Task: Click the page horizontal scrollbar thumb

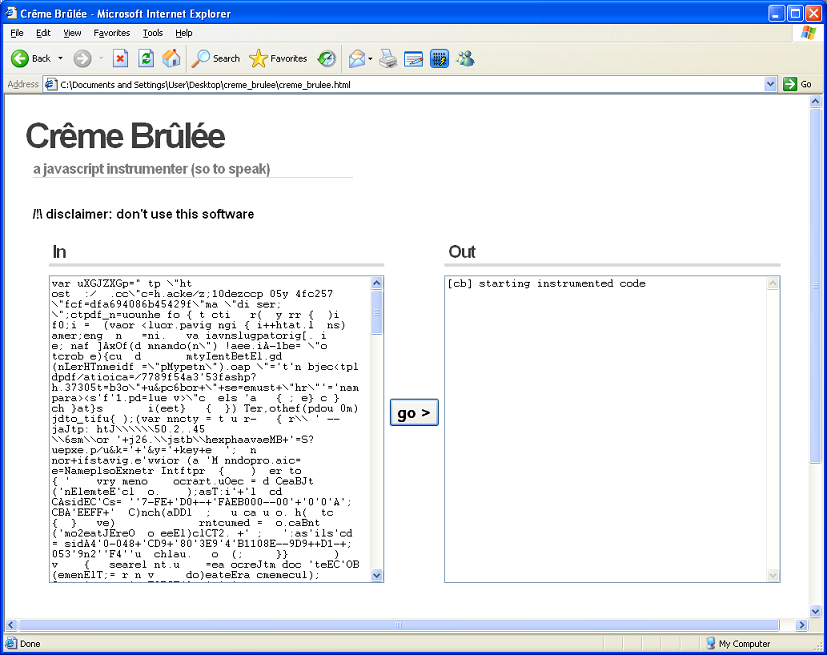Action: click(x=400, y=625)
